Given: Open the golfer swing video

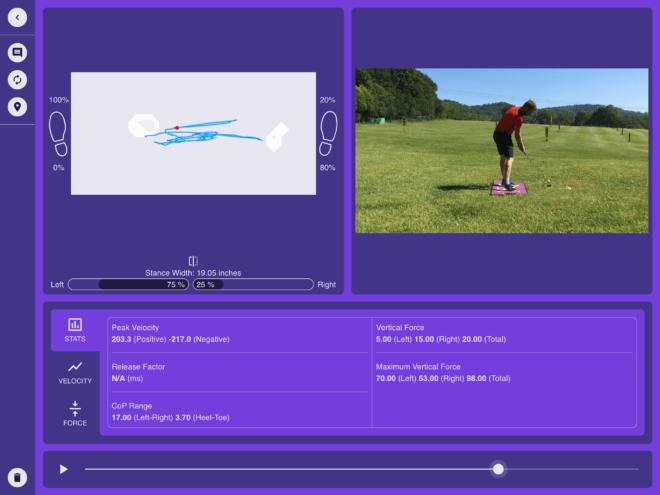Looking at the screenshot, I should pyautogui.click(x=502, y=151).
